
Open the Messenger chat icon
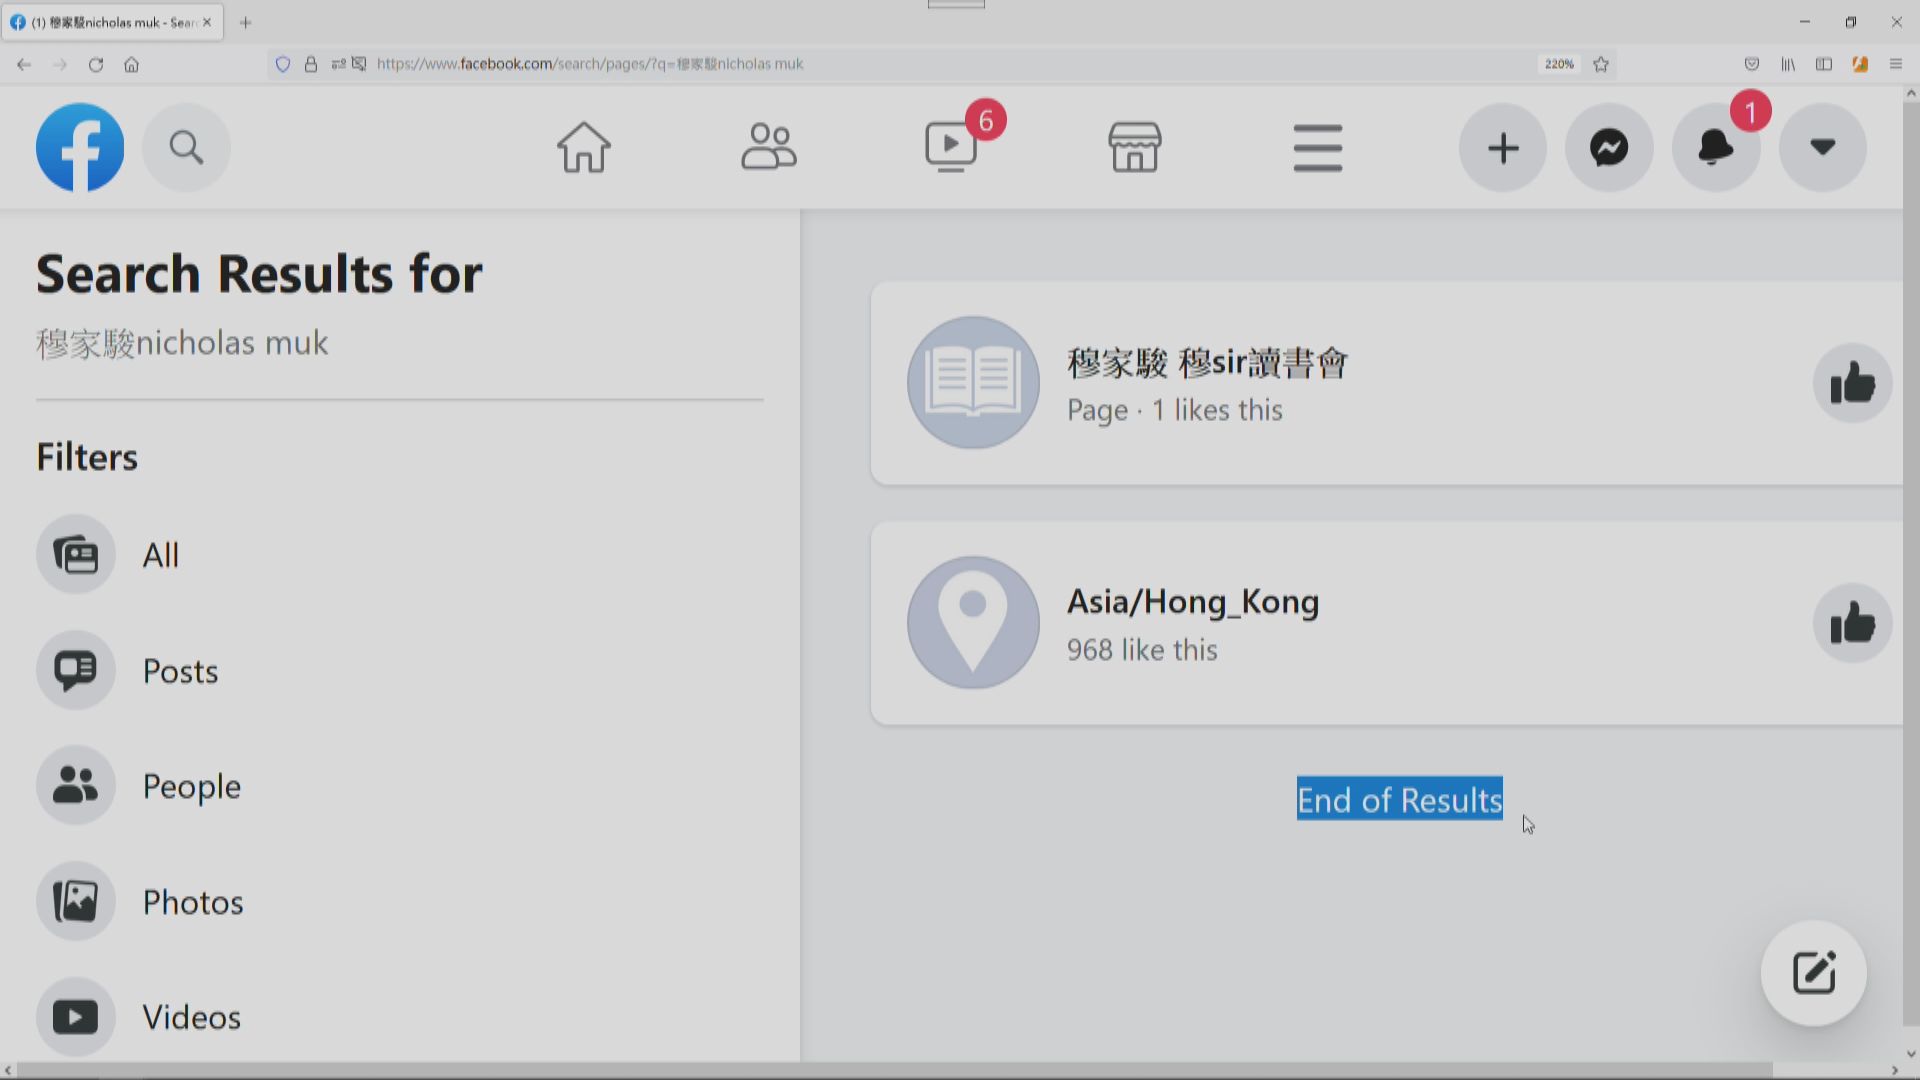click(x=1609, y=147)
